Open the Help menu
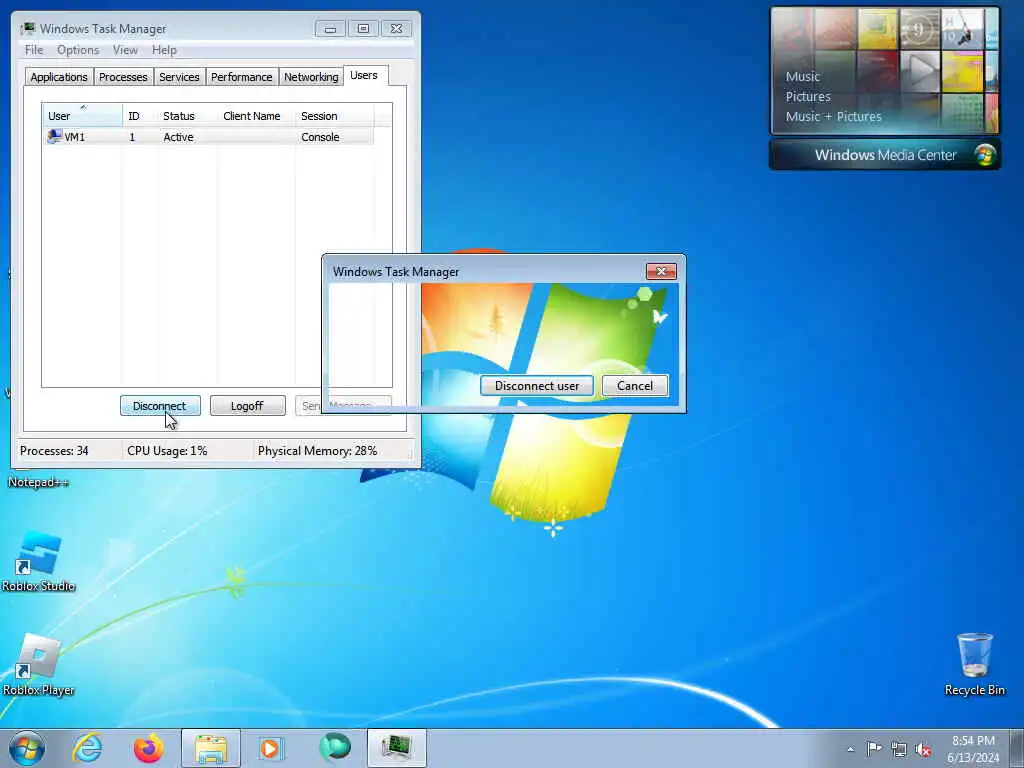The width and height of the screenshot is (1024, 768). click(164, 50)
